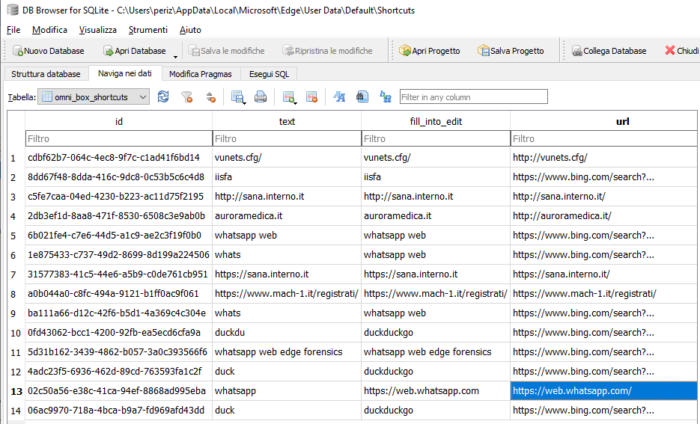The image size is (700, 424).
Task: Click Ripristina le modifiche button
Action: pyautogui.click(x=327, y=51)
